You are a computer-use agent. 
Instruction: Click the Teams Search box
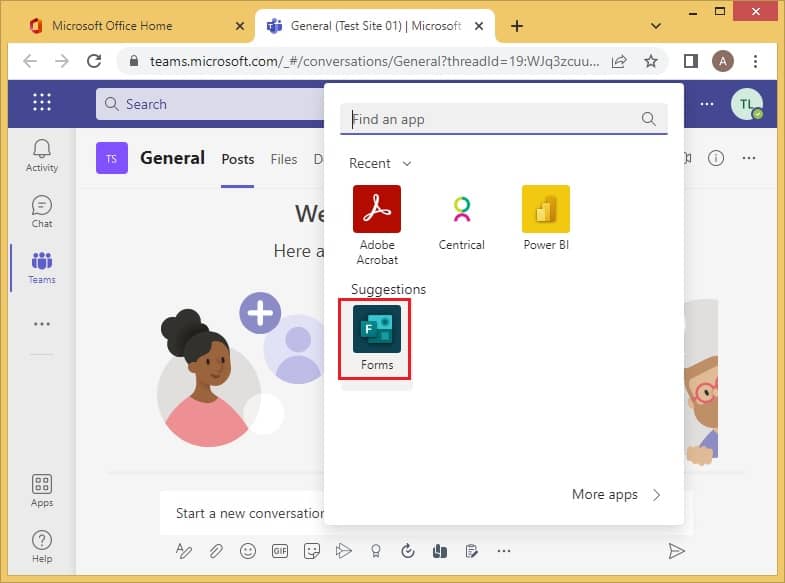pos(210,104)
